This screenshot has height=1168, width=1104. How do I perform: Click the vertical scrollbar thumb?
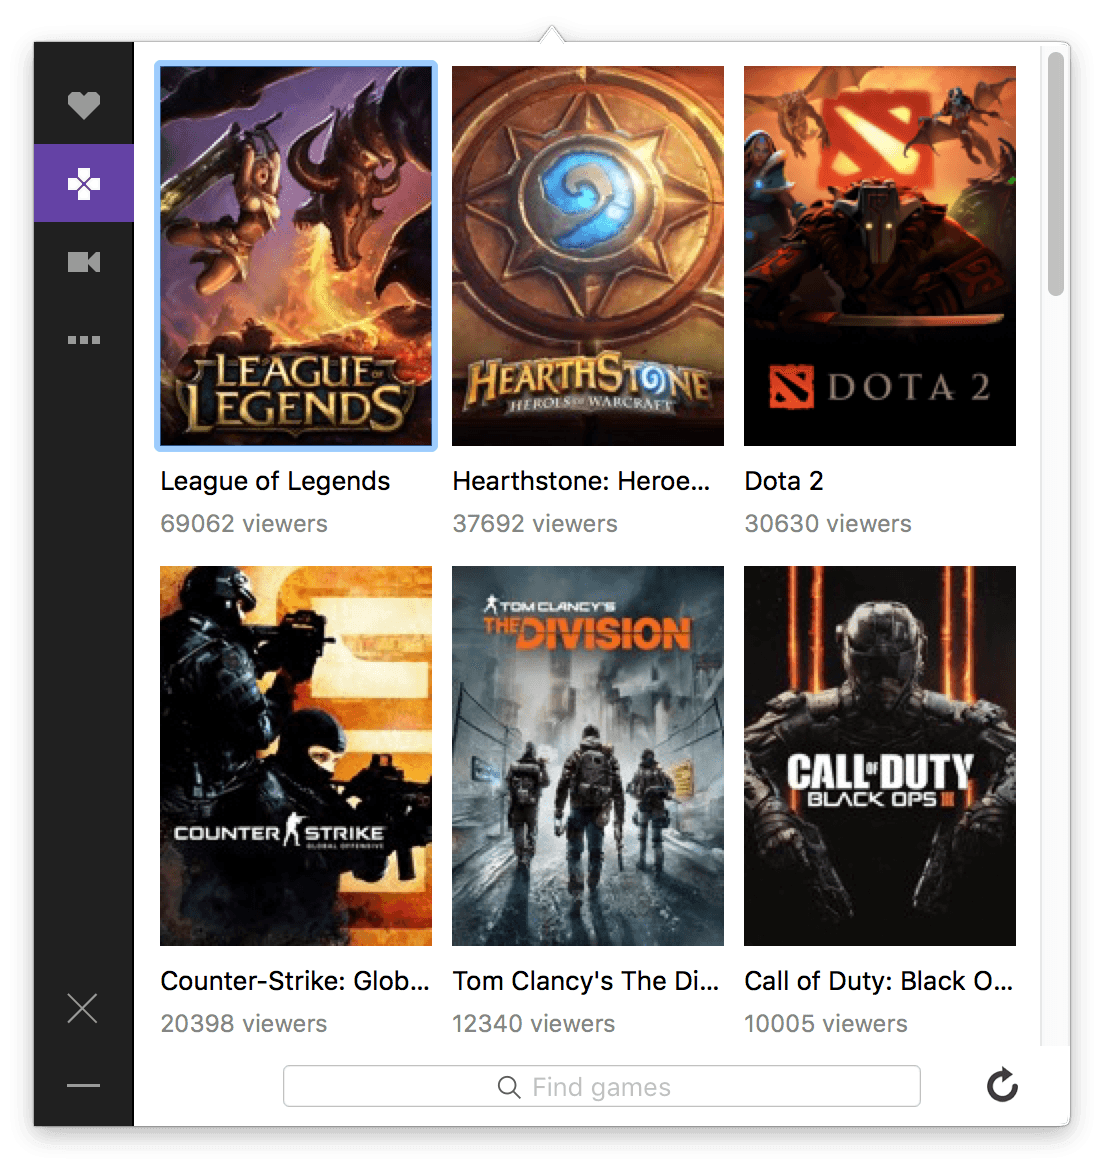(1055, 174)
